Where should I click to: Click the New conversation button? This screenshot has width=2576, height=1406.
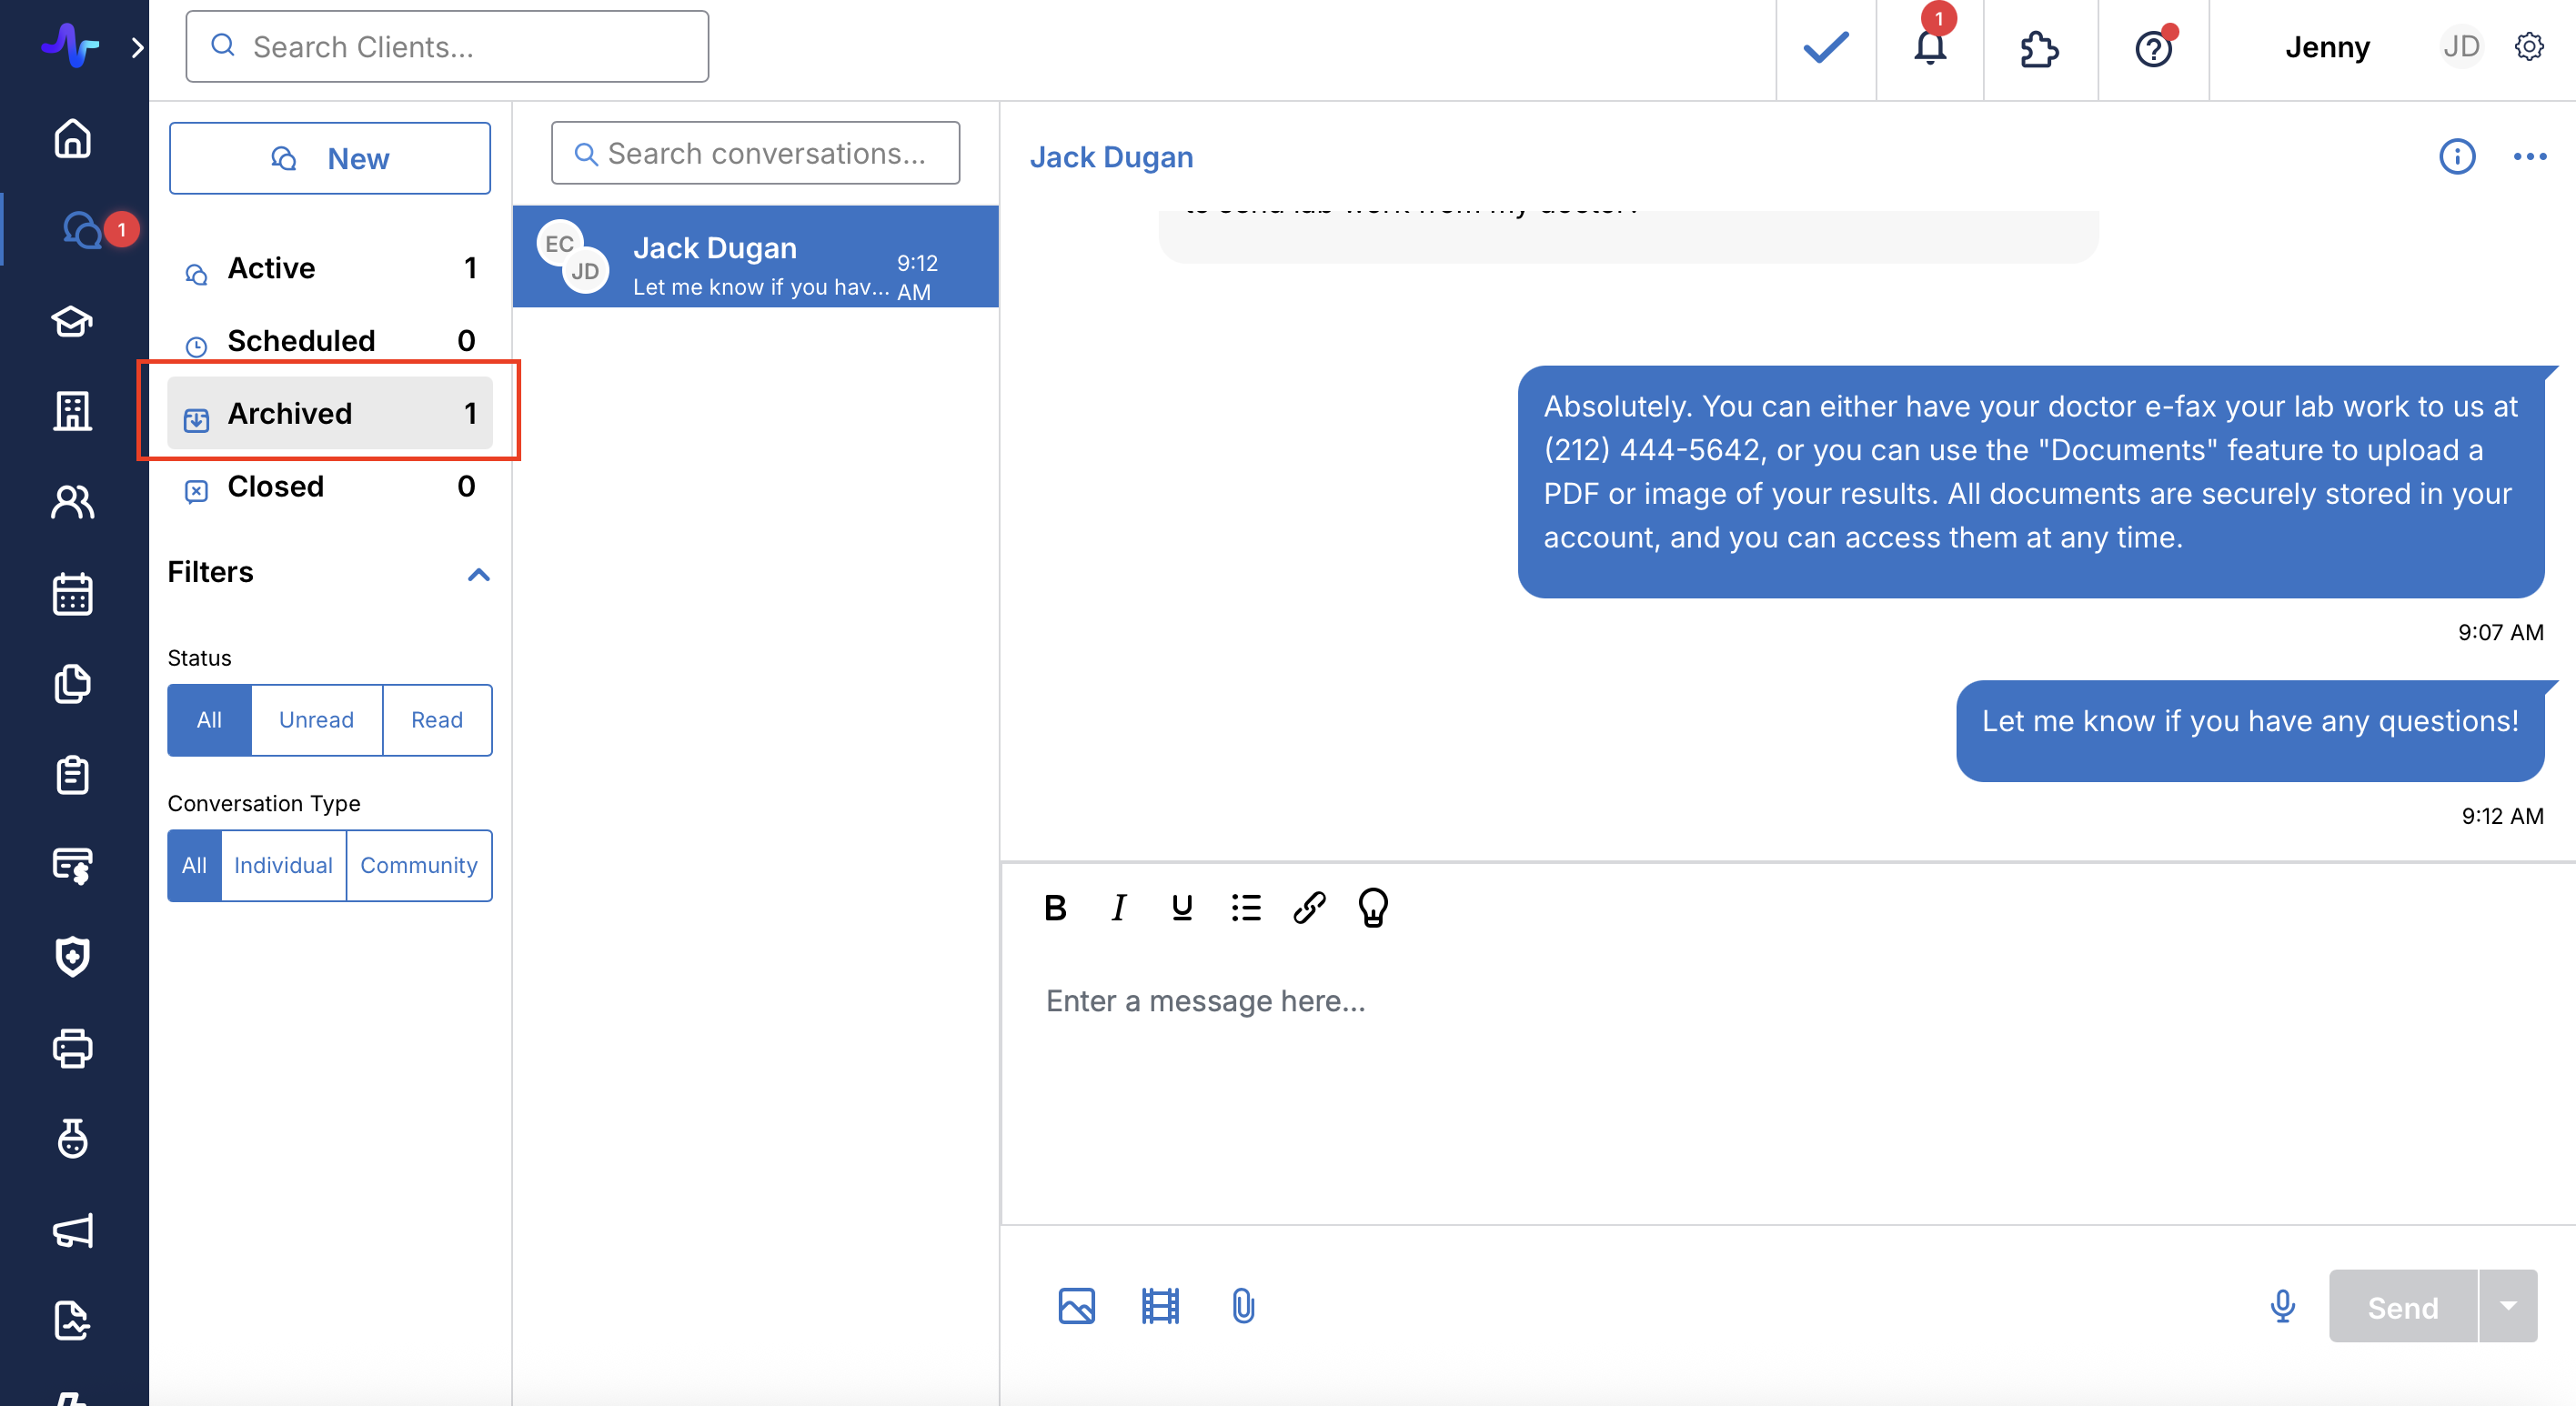[x=329, y=158]
